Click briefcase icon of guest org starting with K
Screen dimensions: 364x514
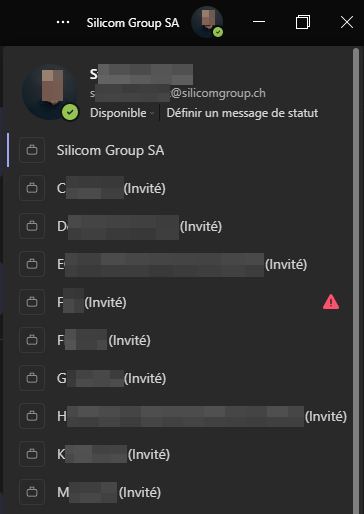tap(32, 454)
